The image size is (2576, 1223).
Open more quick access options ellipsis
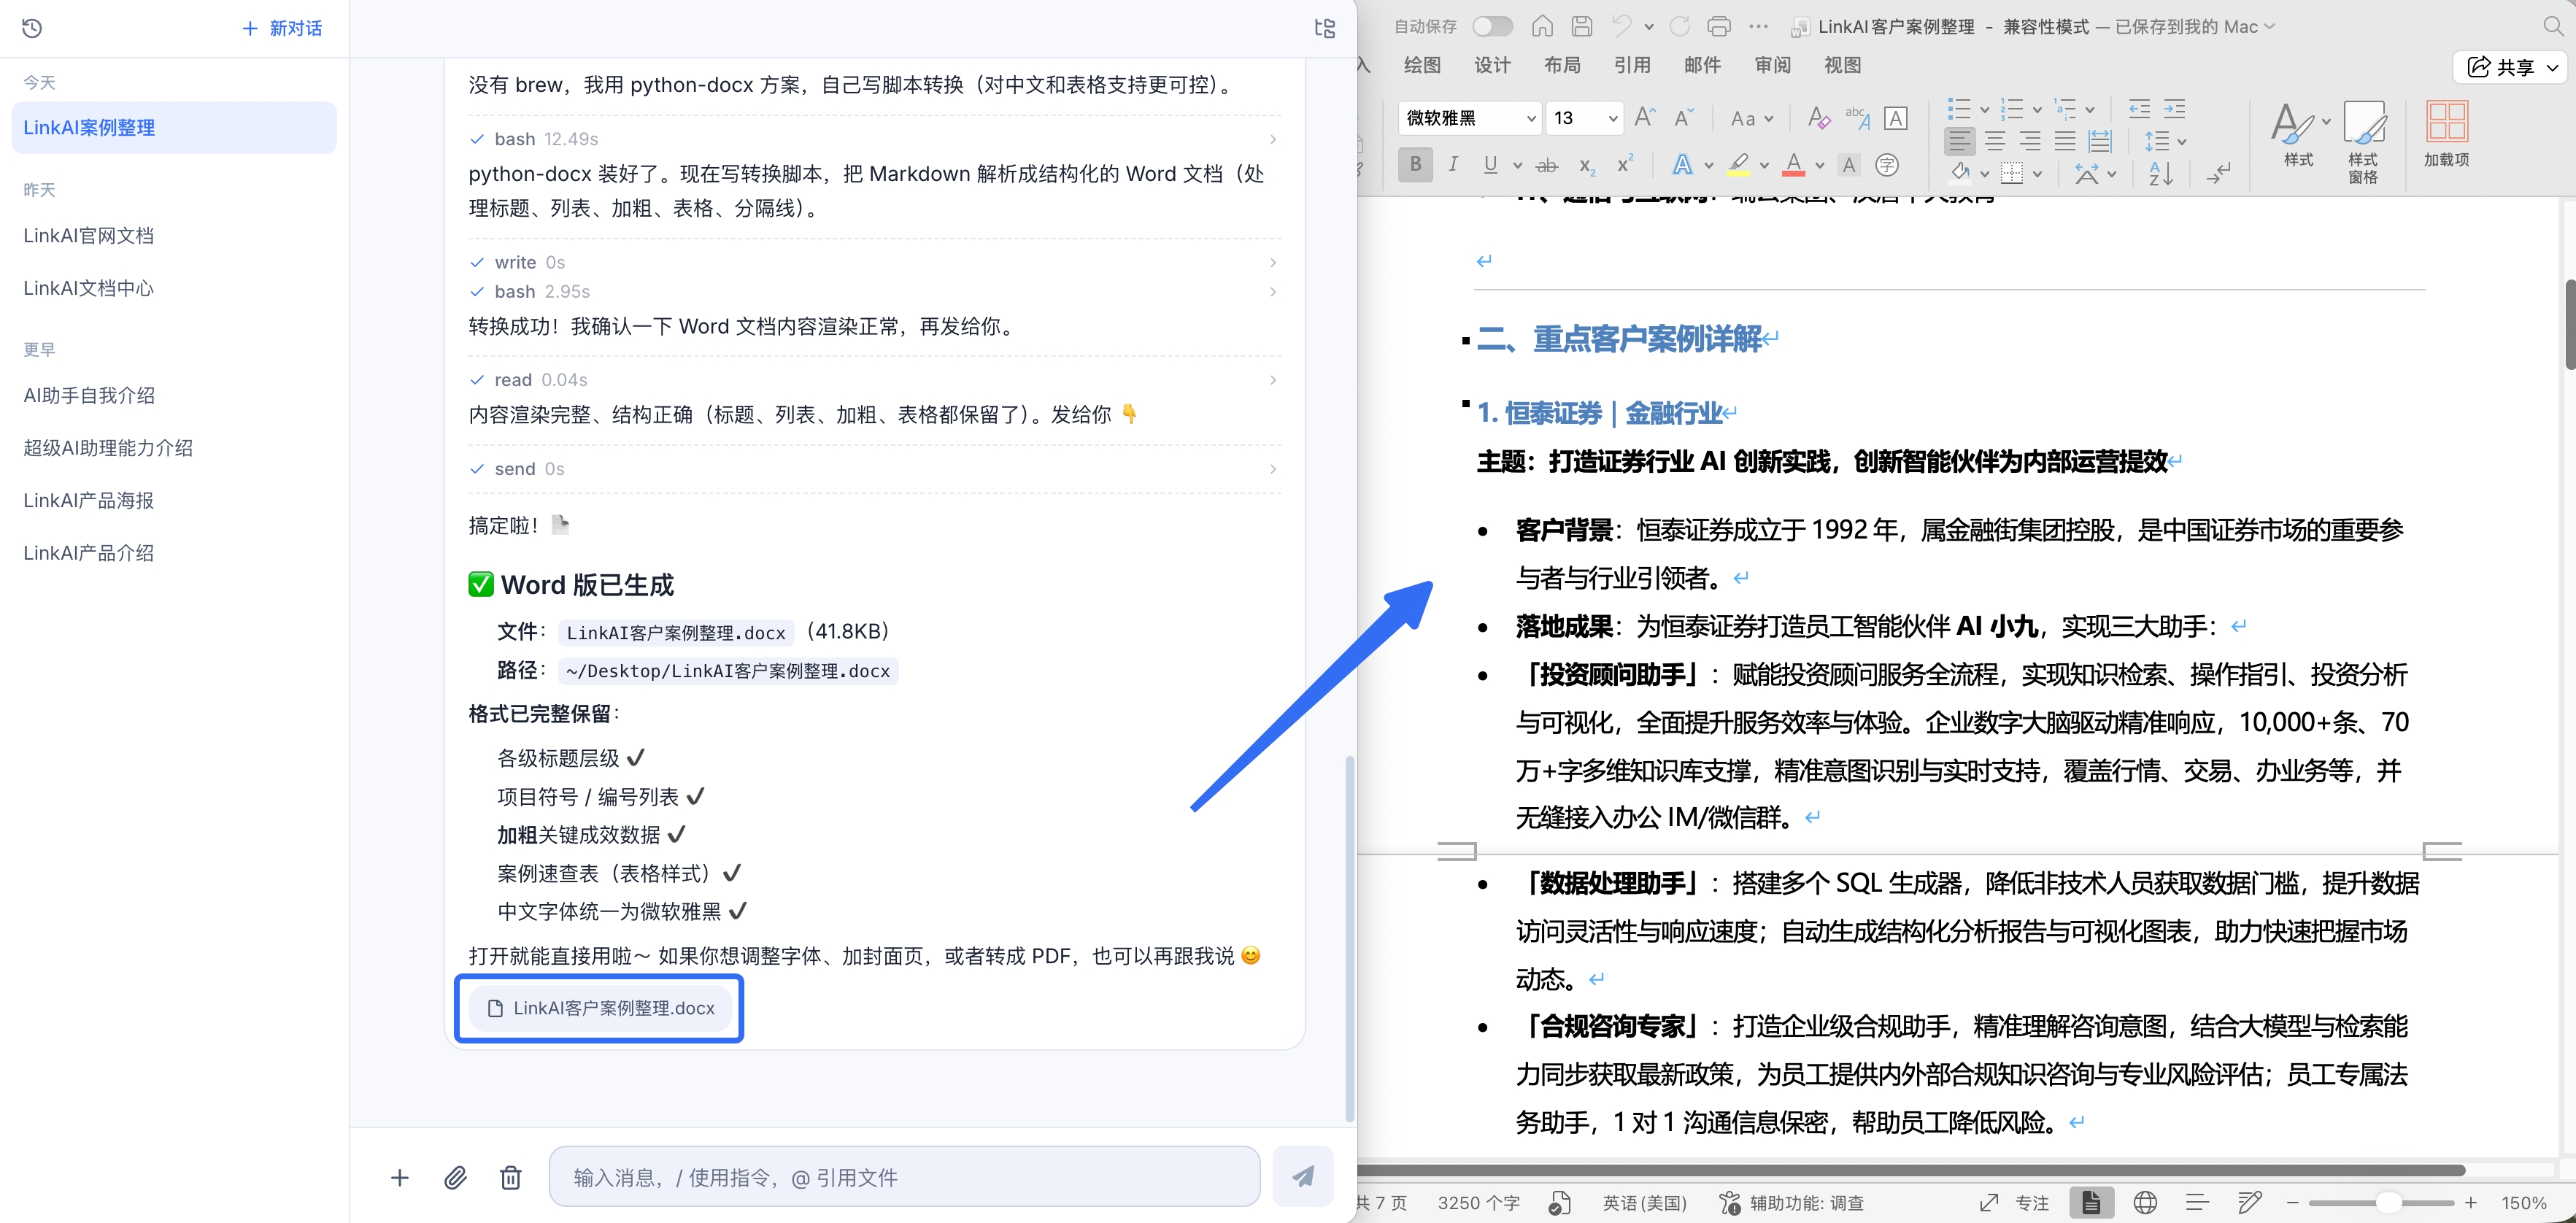pos(1759,27)
